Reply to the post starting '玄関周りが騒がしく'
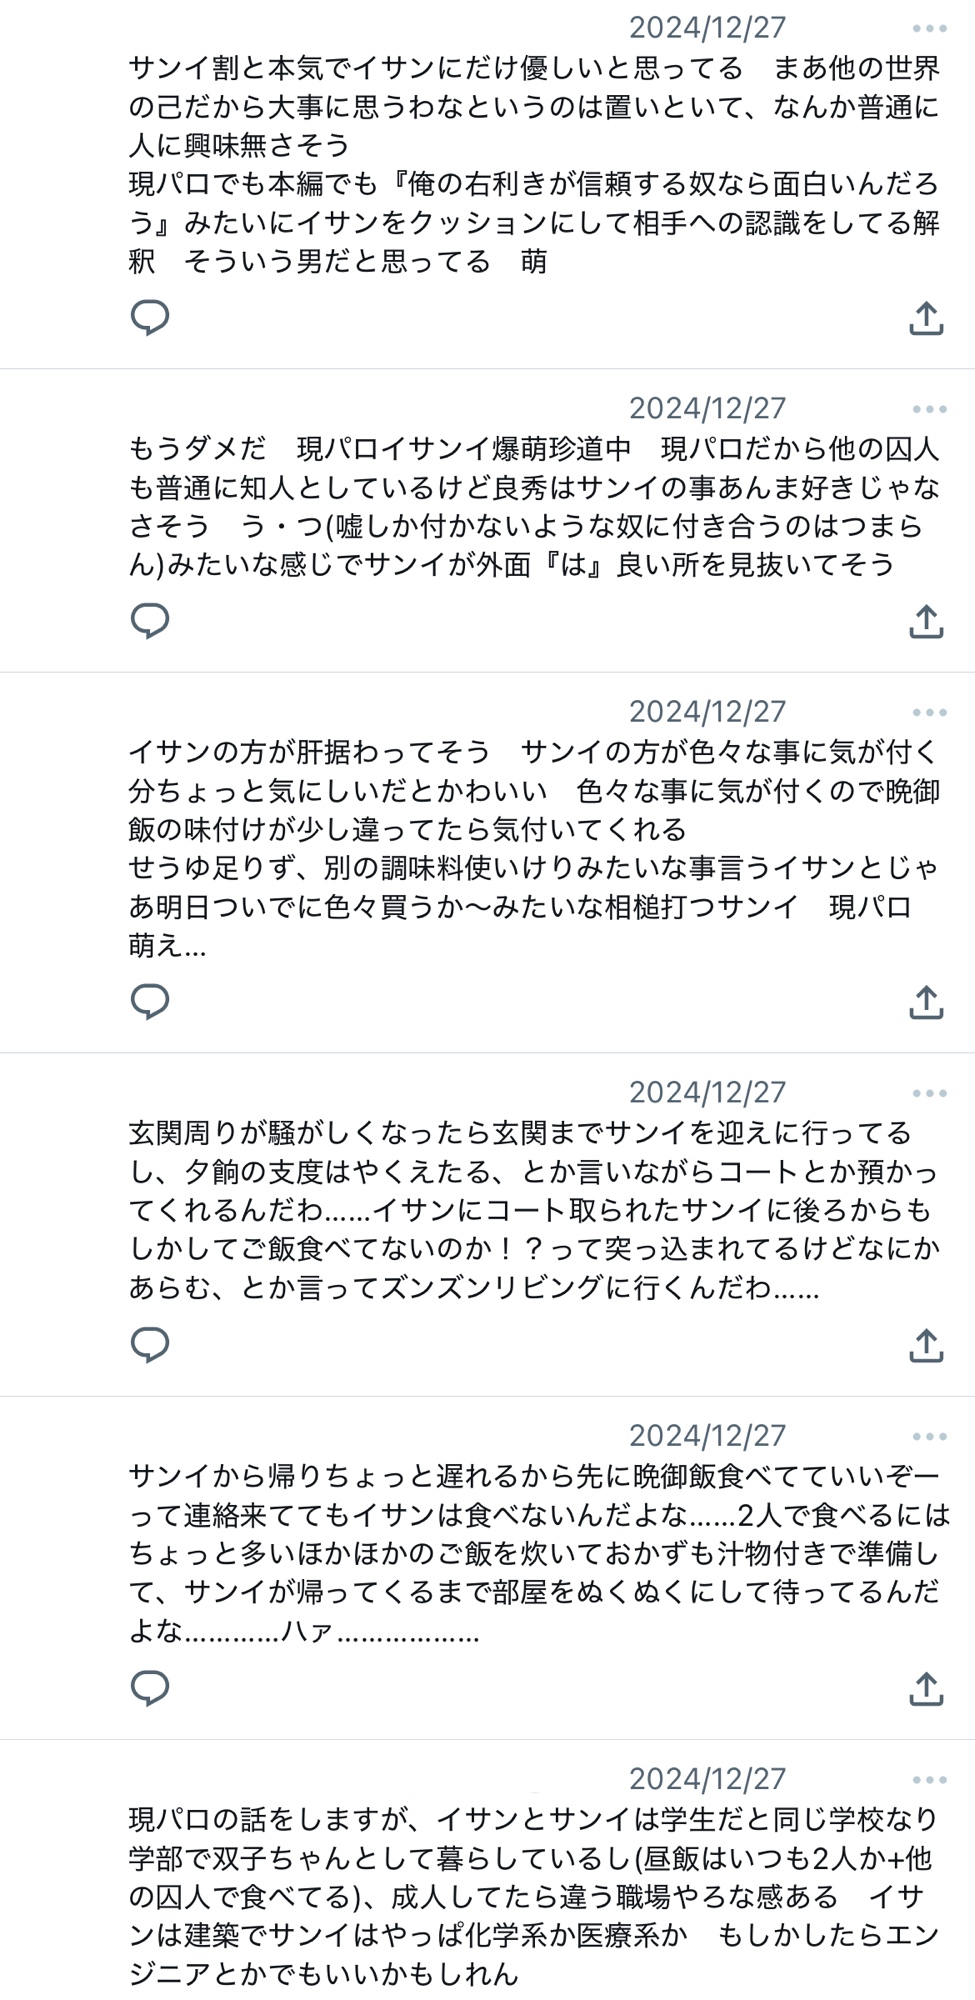The image size is (975, 2000). click(x=150, y=1345)
